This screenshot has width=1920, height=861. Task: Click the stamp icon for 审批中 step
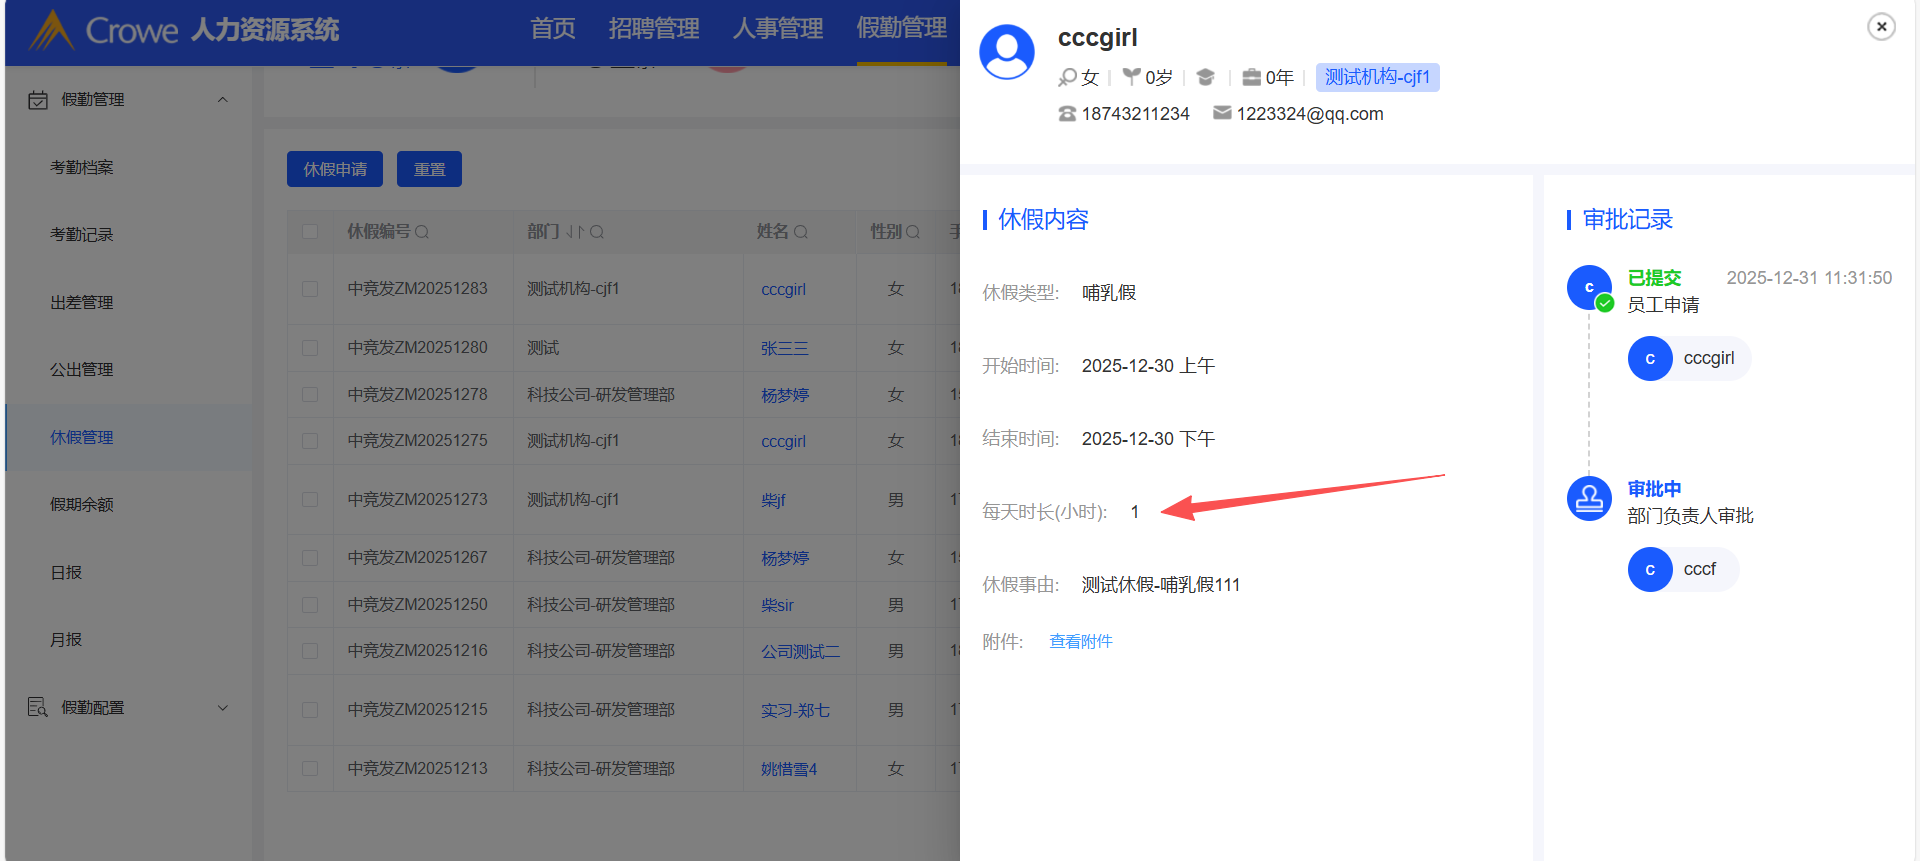[1588, 498]
